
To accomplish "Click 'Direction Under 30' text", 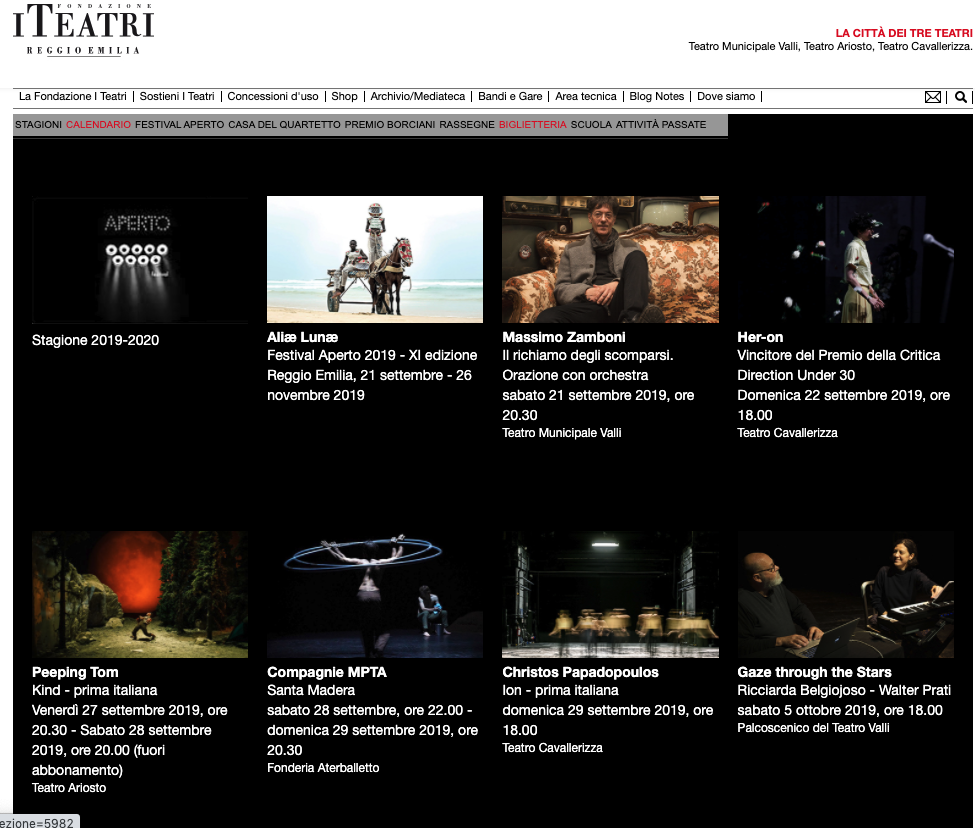I will click(x=796, y=375).
